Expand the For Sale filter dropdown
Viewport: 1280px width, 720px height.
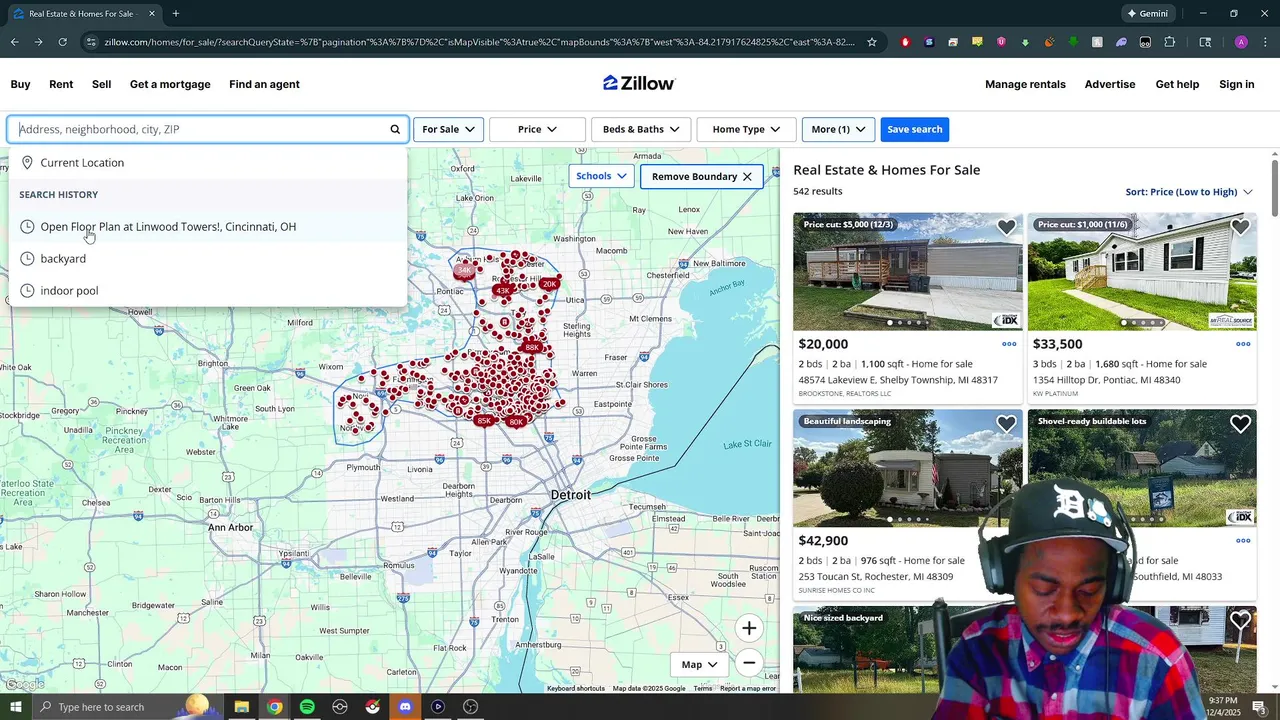(448, 129)
